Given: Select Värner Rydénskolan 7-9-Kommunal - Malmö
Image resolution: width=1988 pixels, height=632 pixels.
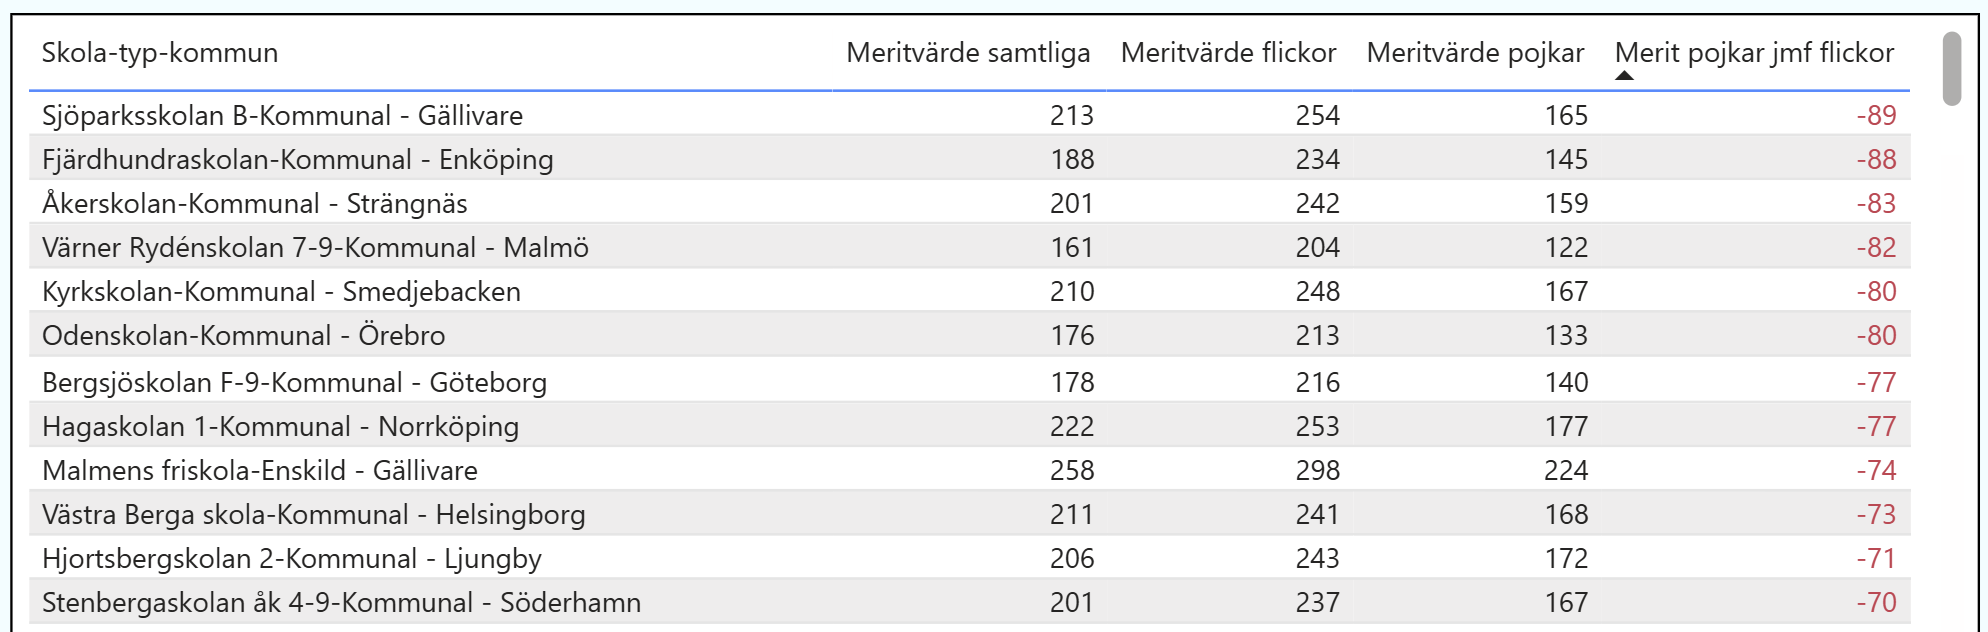Looking at the screenshot, I should 315,248.
